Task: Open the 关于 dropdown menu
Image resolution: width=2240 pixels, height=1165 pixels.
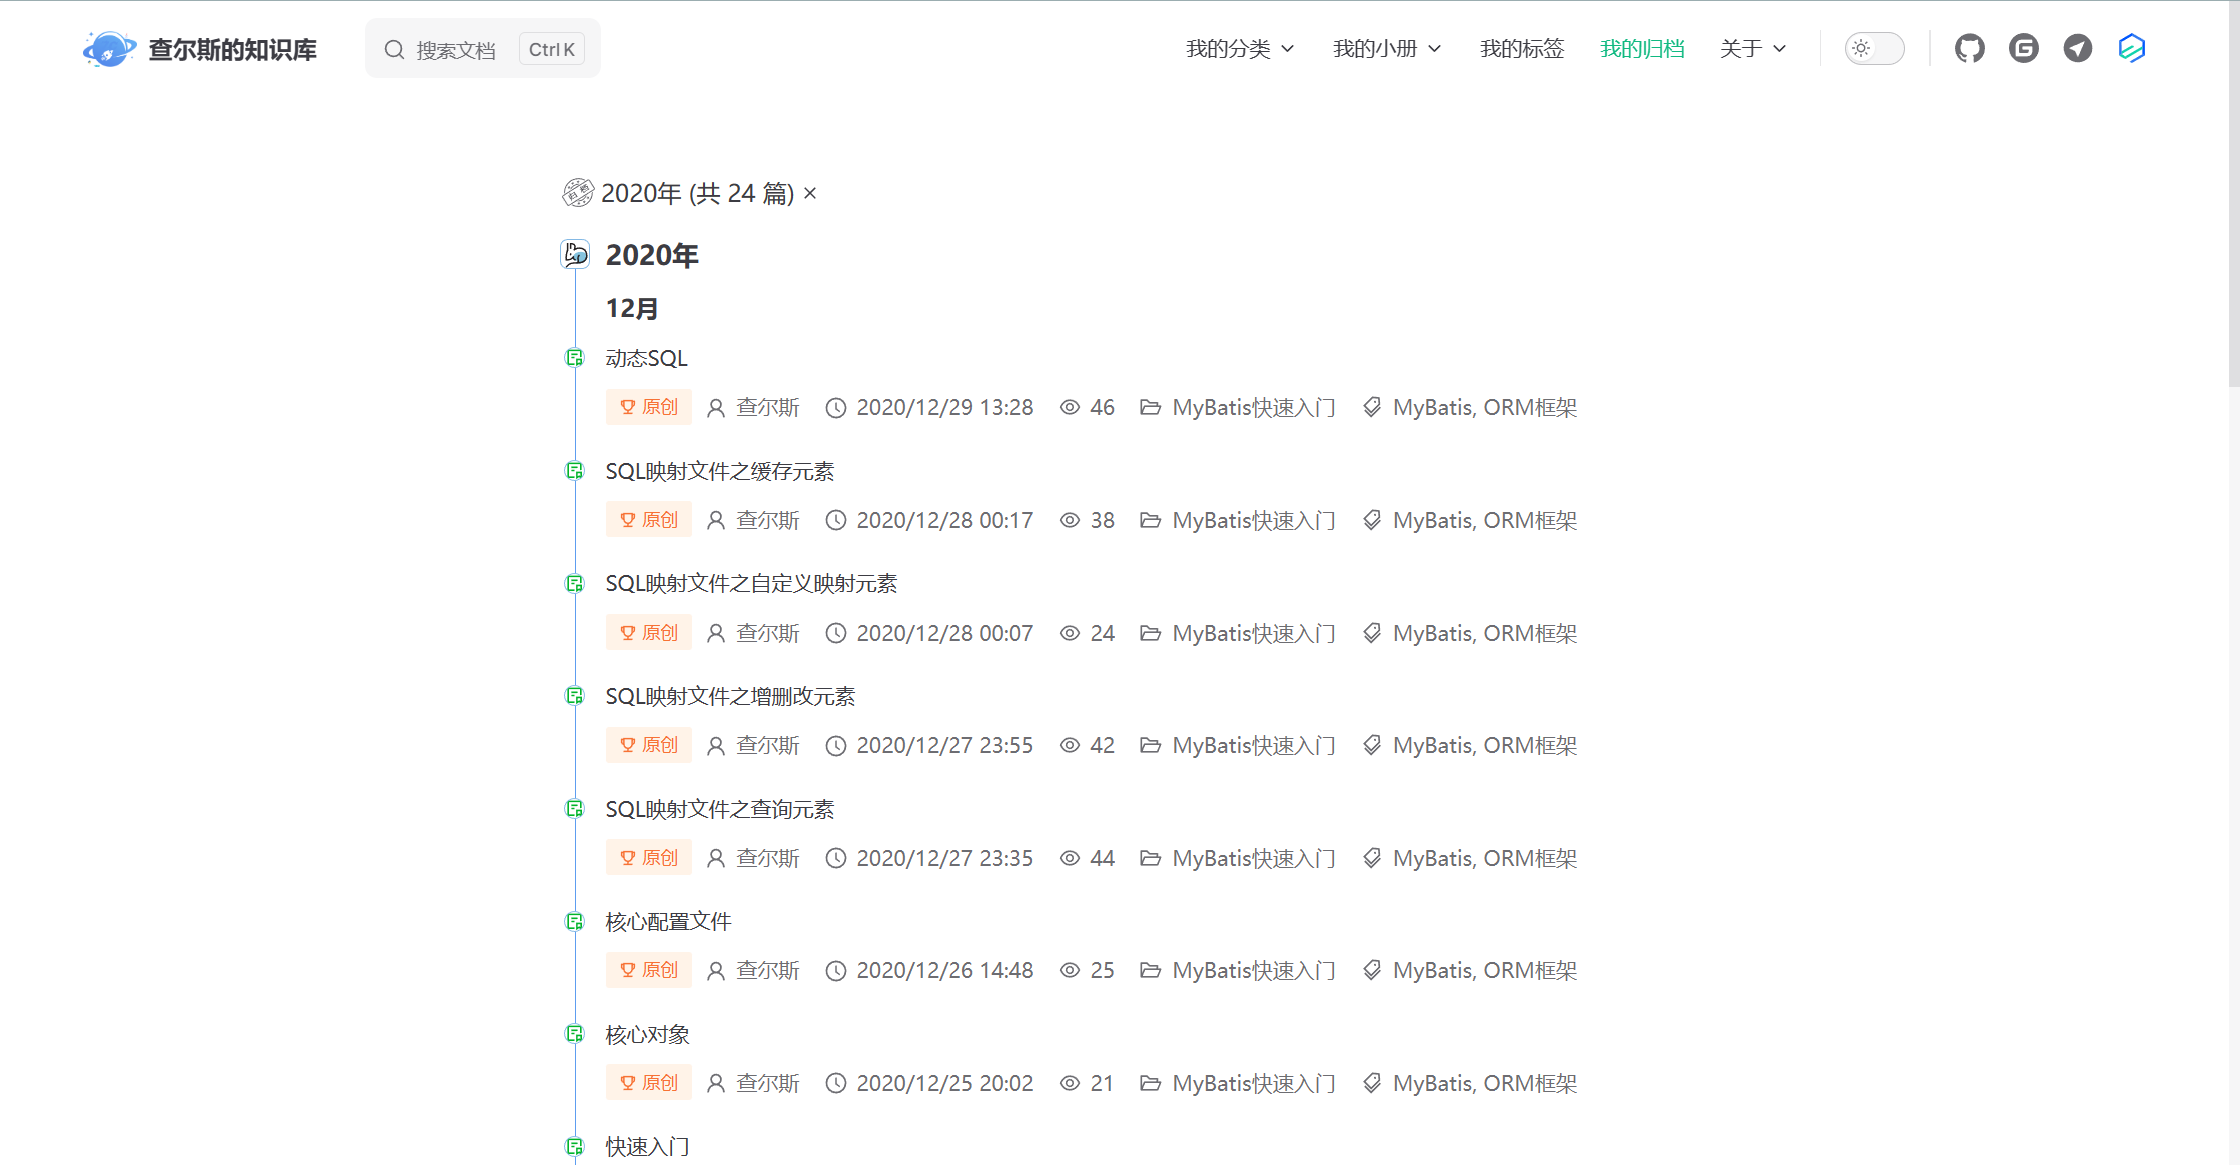Action: click(x=1752, y=49)
